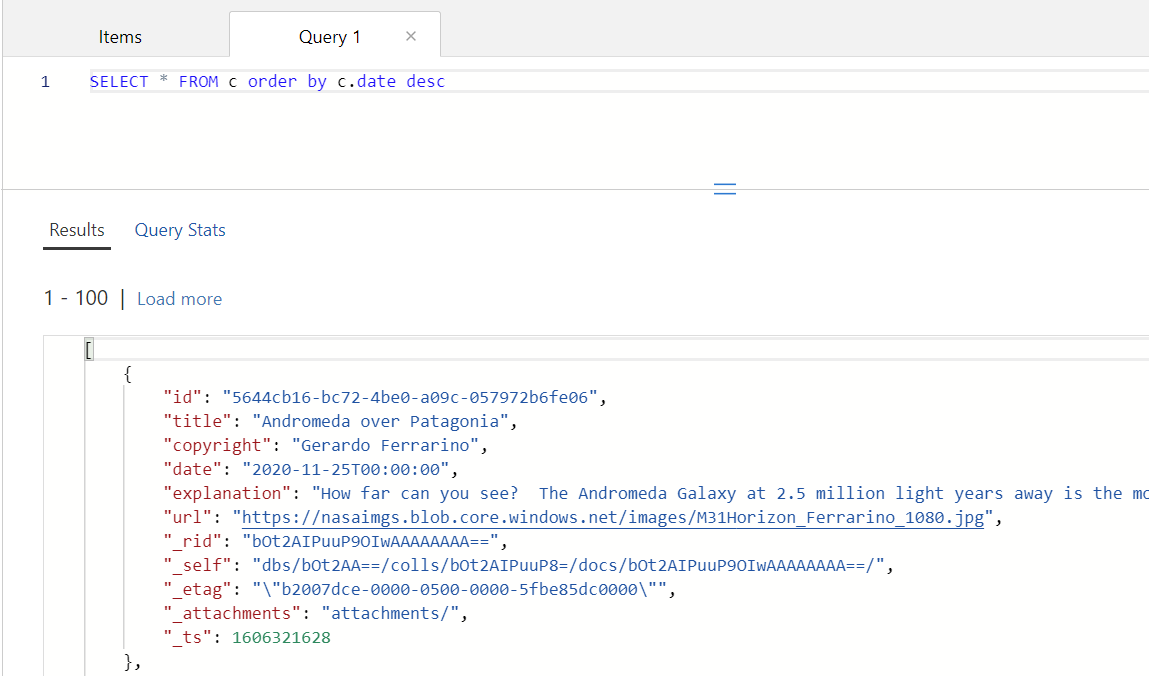Click the copyright value "Gerardo Ferrarino"

[385, 445]
